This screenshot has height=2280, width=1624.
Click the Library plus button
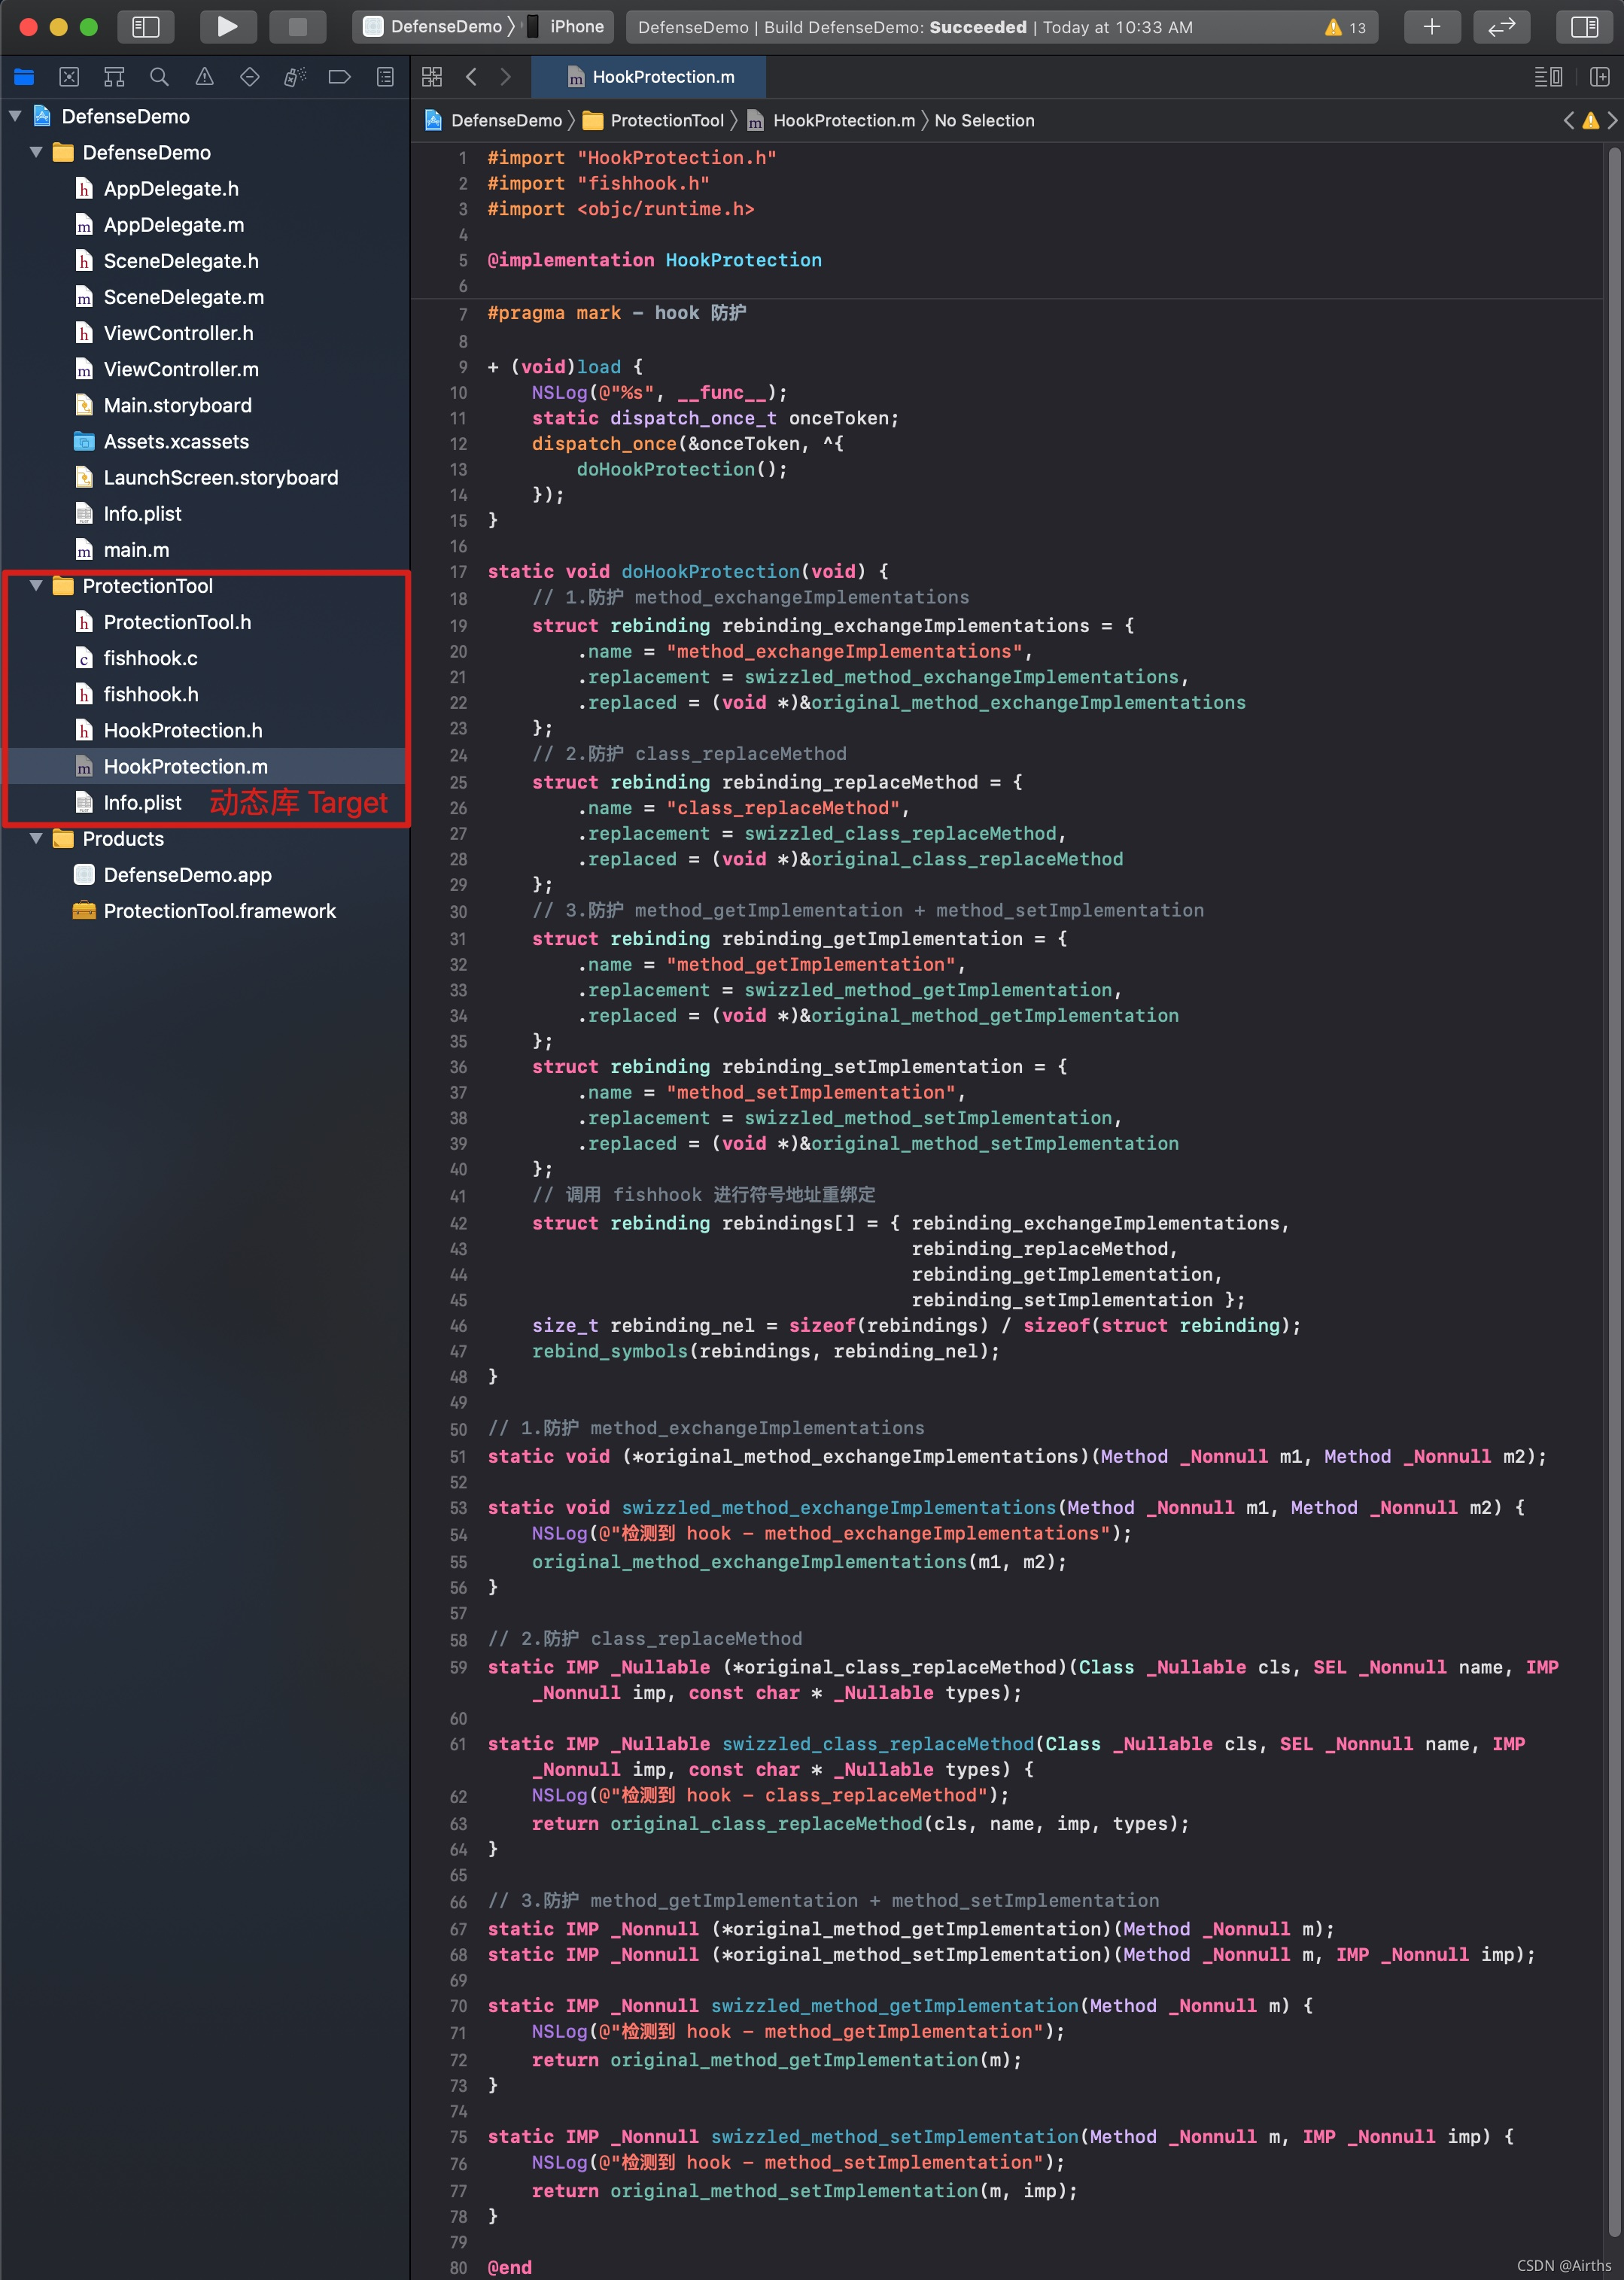coord(1431,27)
